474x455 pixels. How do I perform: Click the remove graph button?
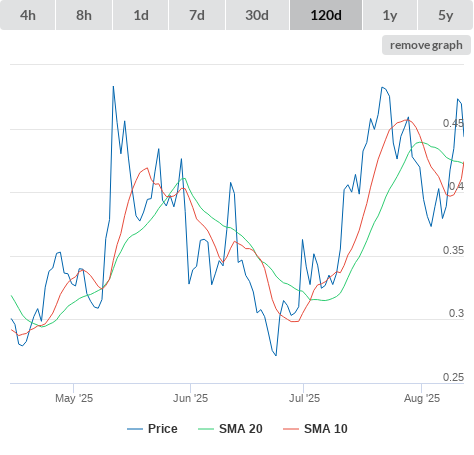point(426,45)
